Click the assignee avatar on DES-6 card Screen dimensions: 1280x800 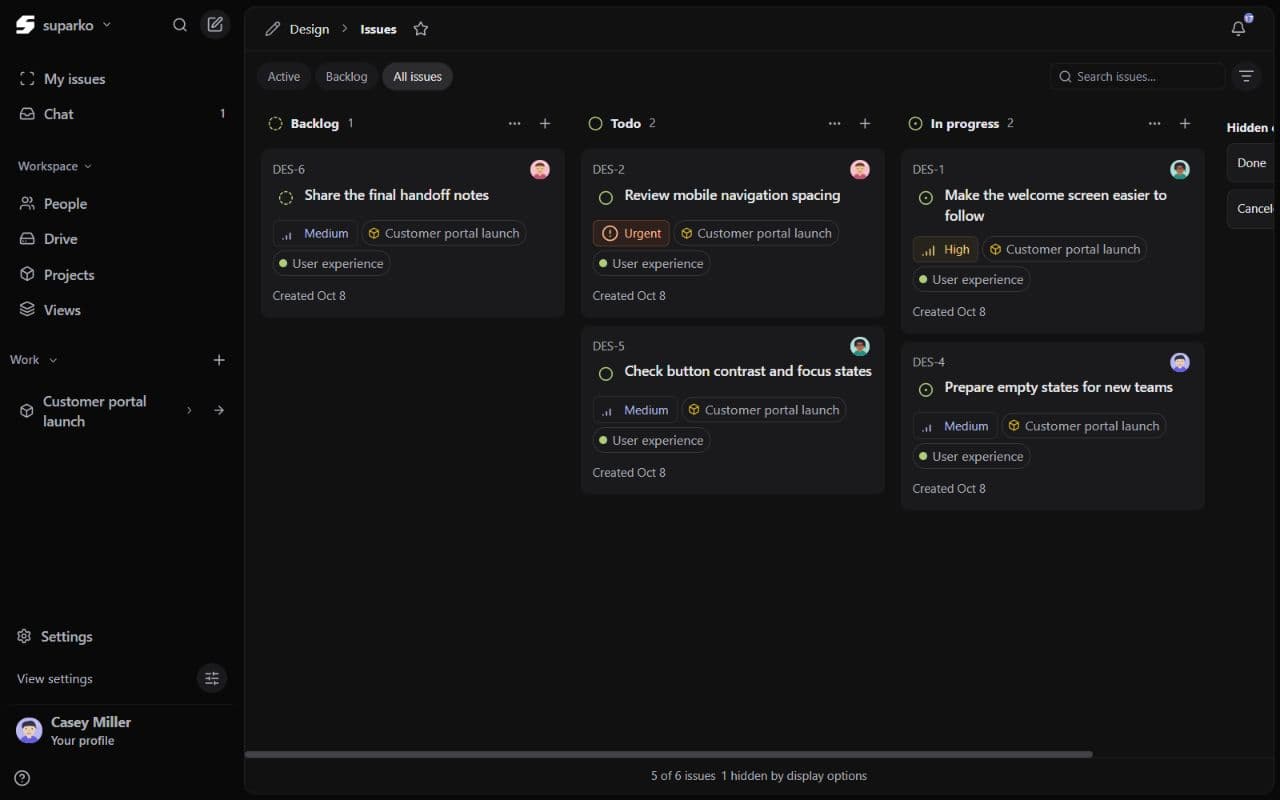[540, 170]
